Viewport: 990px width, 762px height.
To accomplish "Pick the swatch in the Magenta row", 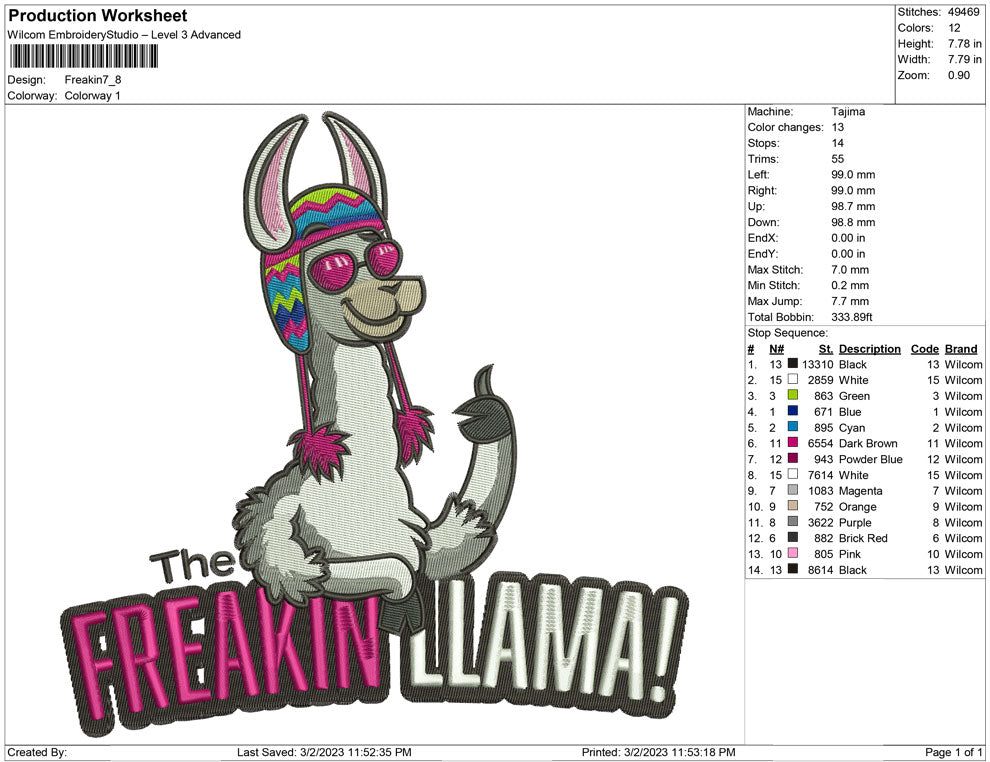I will coord(792,490).
